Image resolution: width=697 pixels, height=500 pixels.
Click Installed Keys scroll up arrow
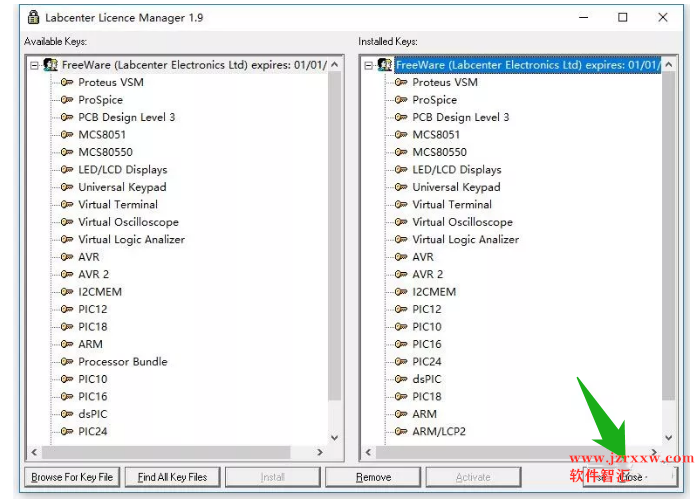click(669, 64)
